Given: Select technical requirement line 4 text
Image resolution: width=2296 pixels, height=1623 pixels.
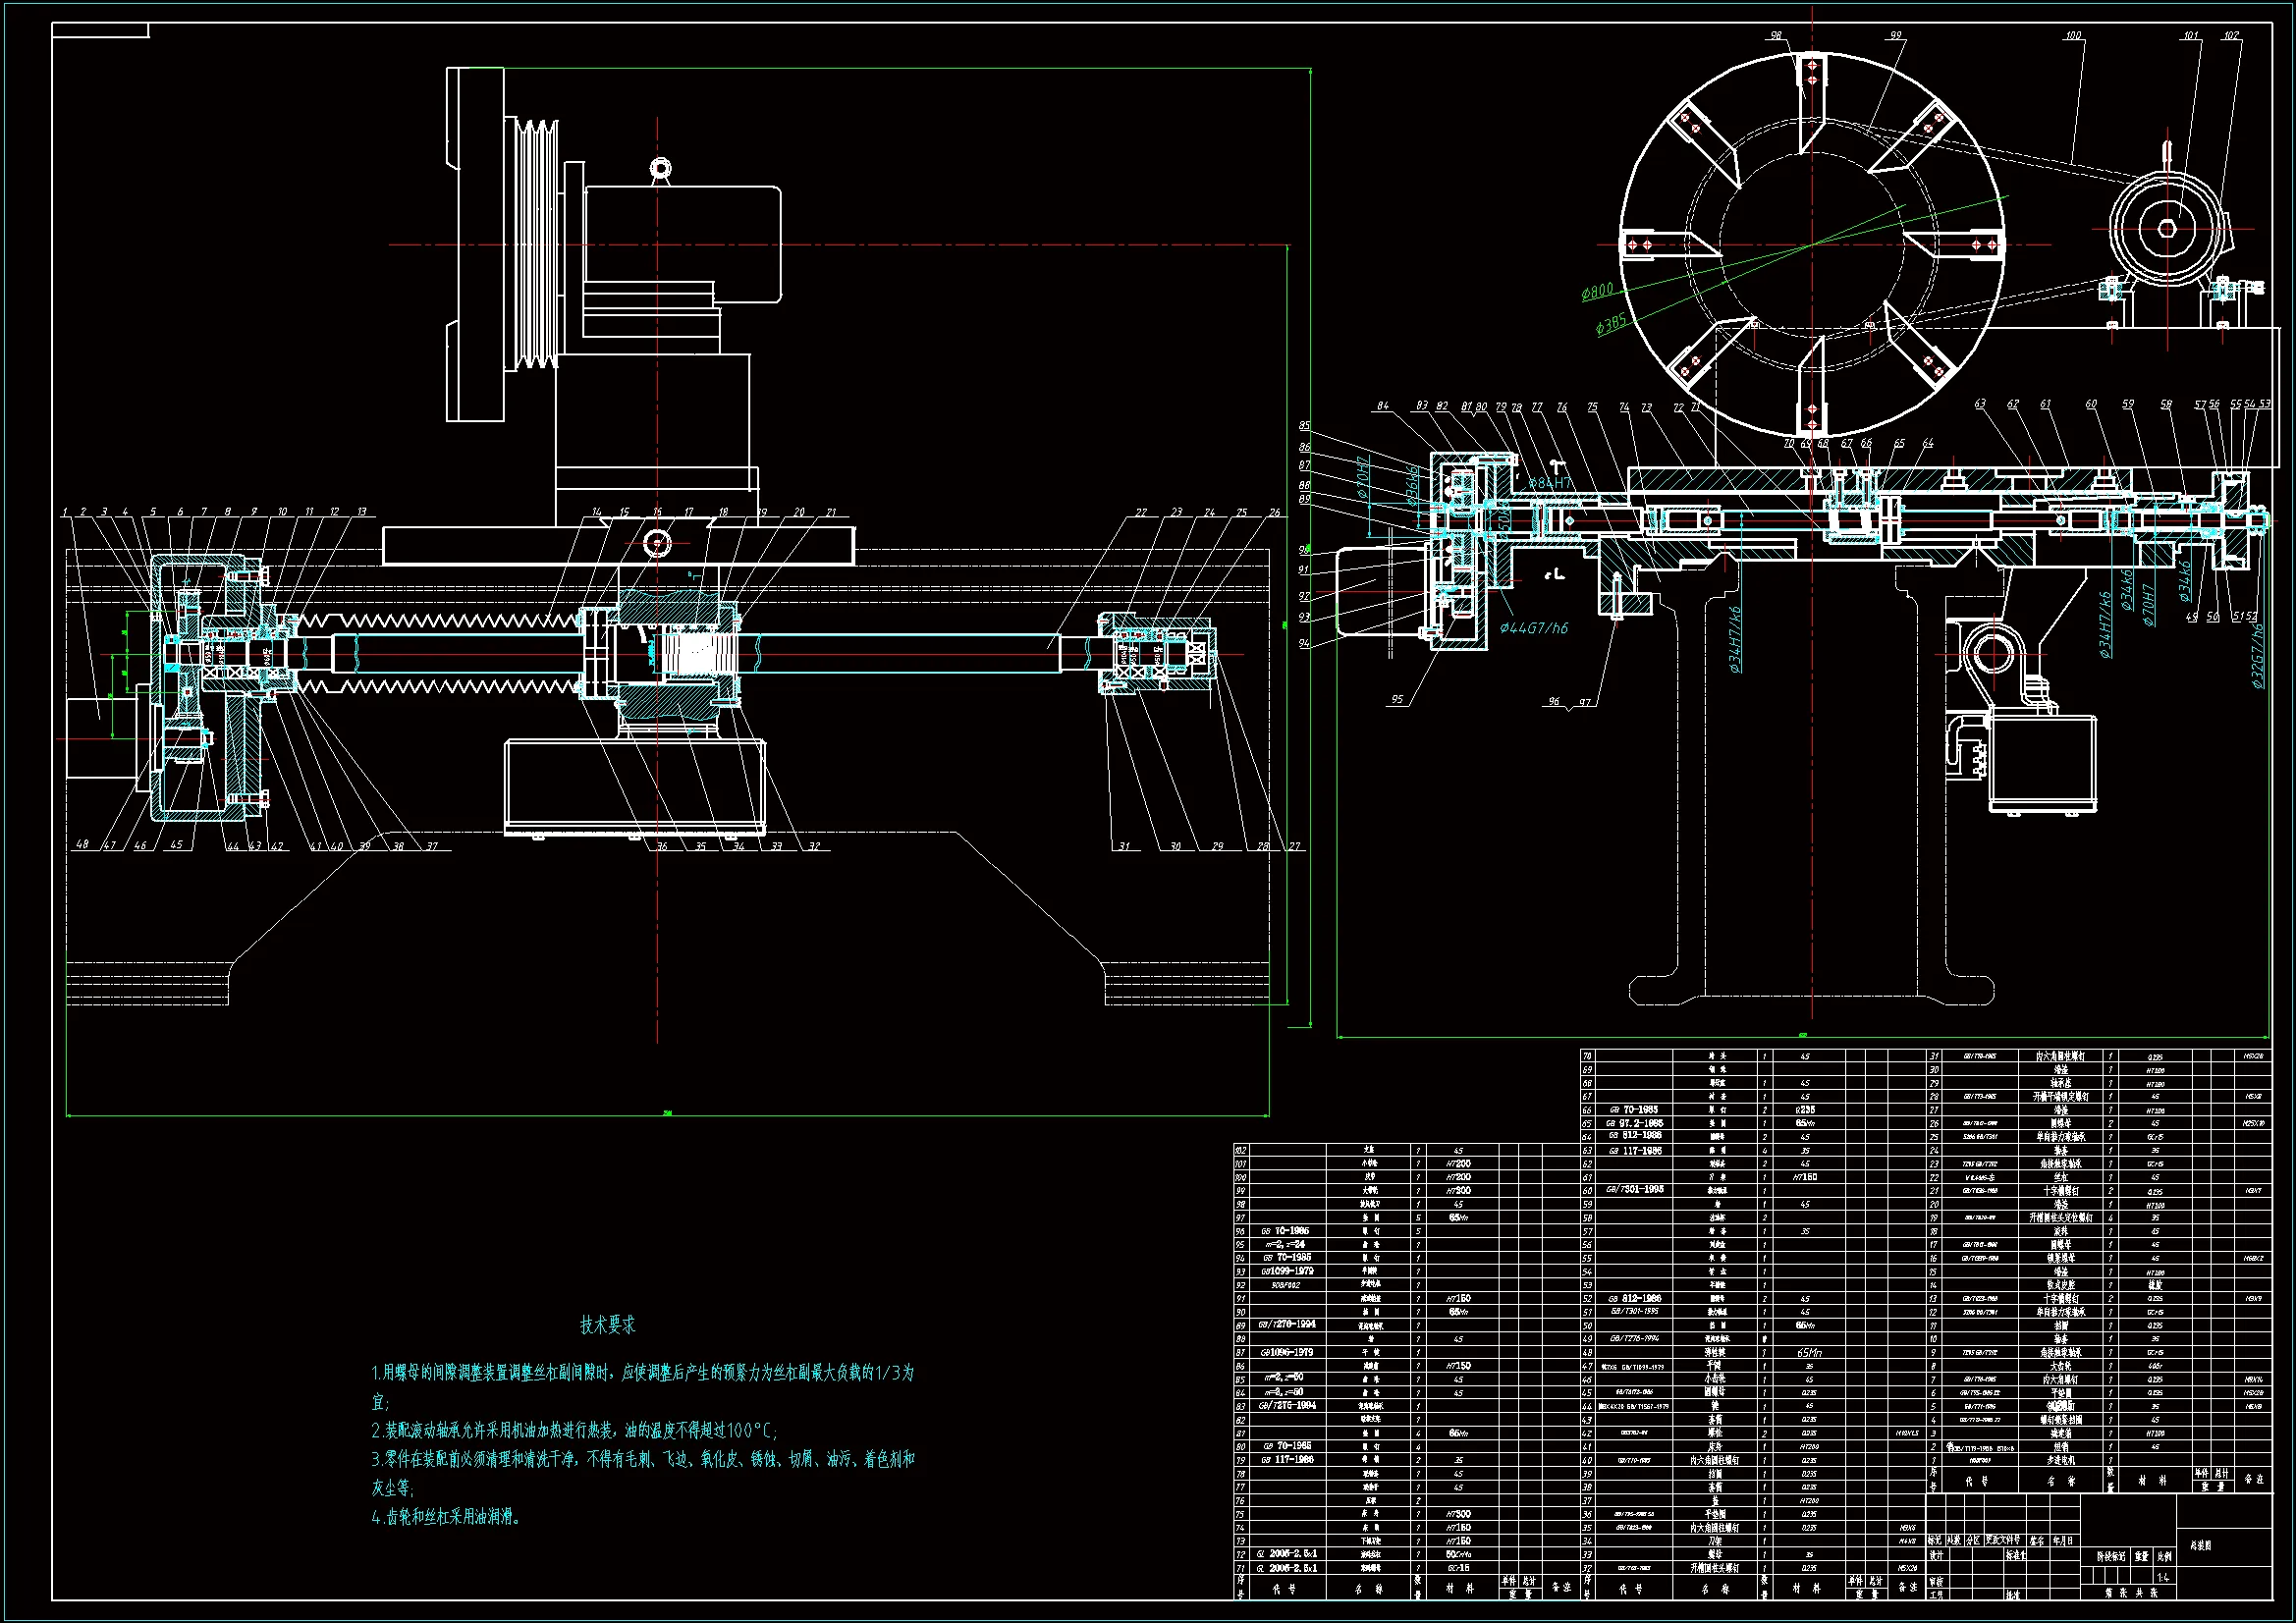Looking at the screenshot, I should [446, 1517].
